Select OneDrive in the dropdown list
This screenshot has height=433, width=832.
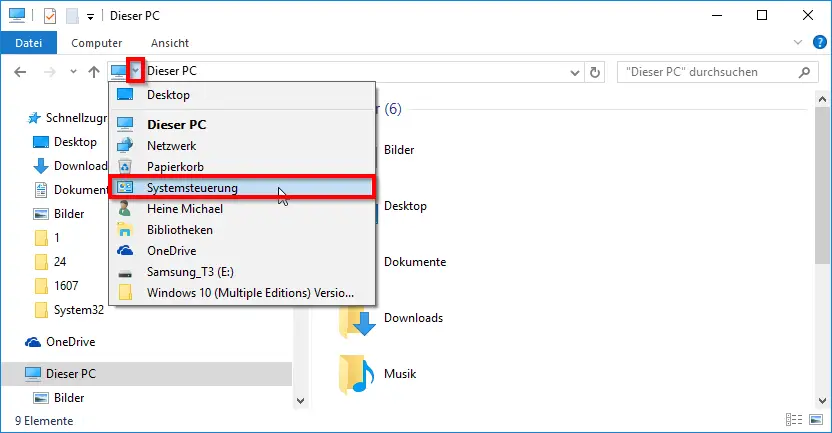click(x=242, y=251)
